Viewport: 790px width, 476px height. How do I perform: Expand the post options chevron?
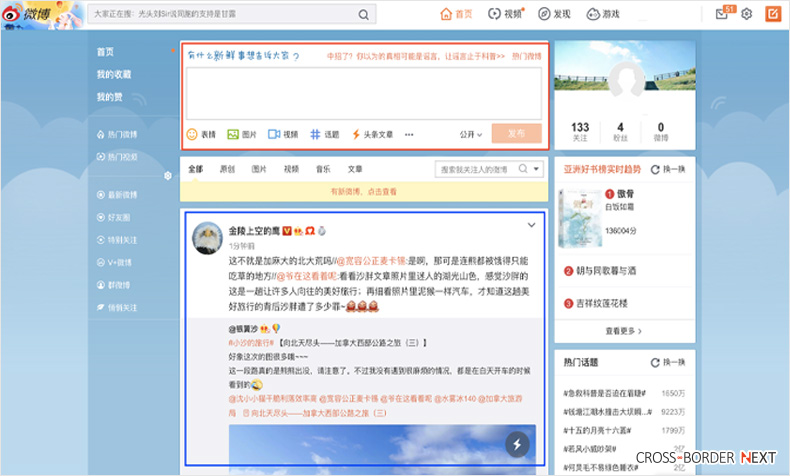tap(531, 225)
